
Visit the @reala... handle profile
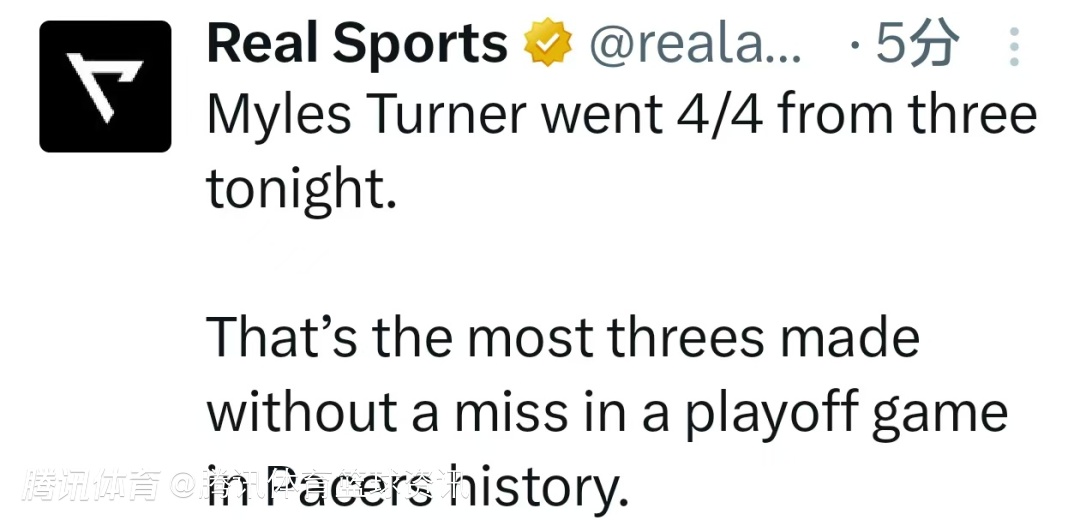[x=695, y=45]
